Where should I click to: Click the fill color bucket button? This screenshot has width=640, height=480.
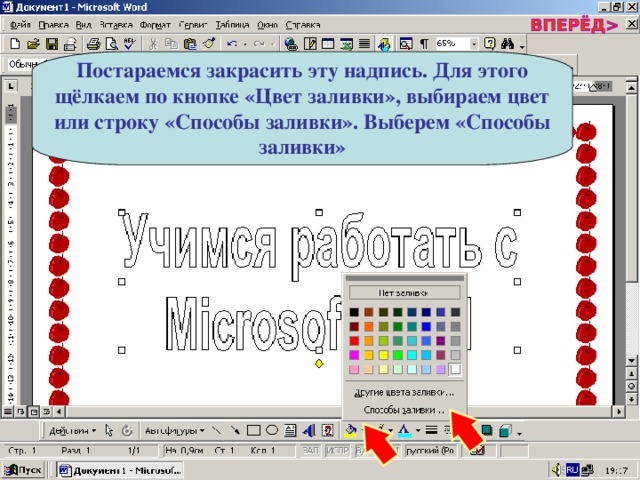point(351,431)
